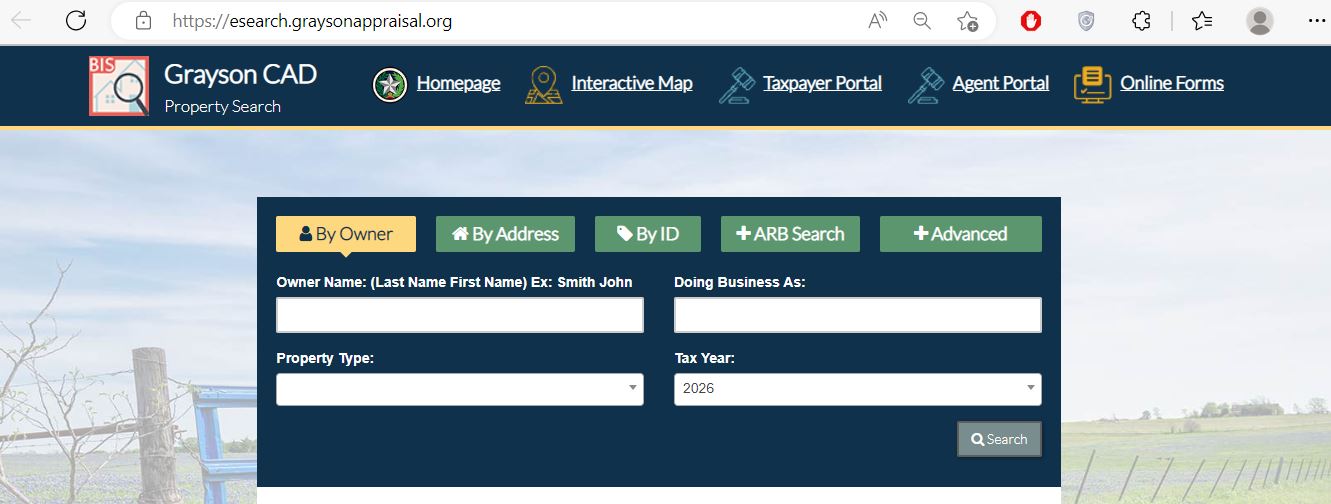Expand the Property Type dropdown
This screenshot has width=1331, height=504.
coord(460,389)
